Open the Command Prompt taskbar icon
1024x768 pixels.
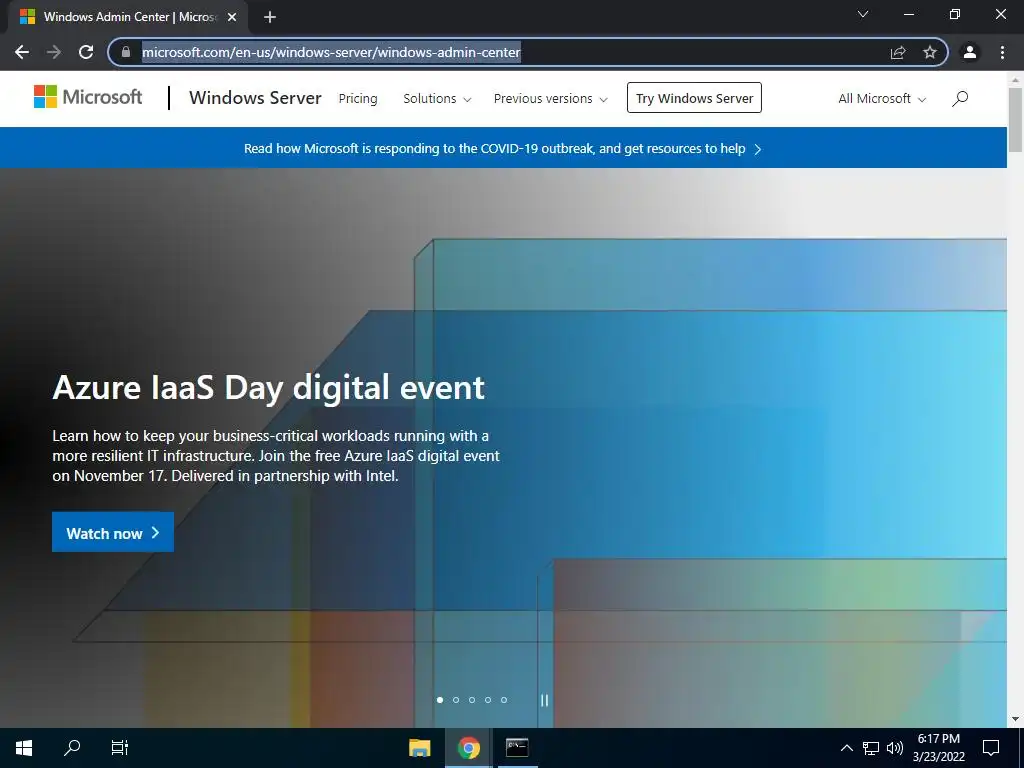(517, 748)
